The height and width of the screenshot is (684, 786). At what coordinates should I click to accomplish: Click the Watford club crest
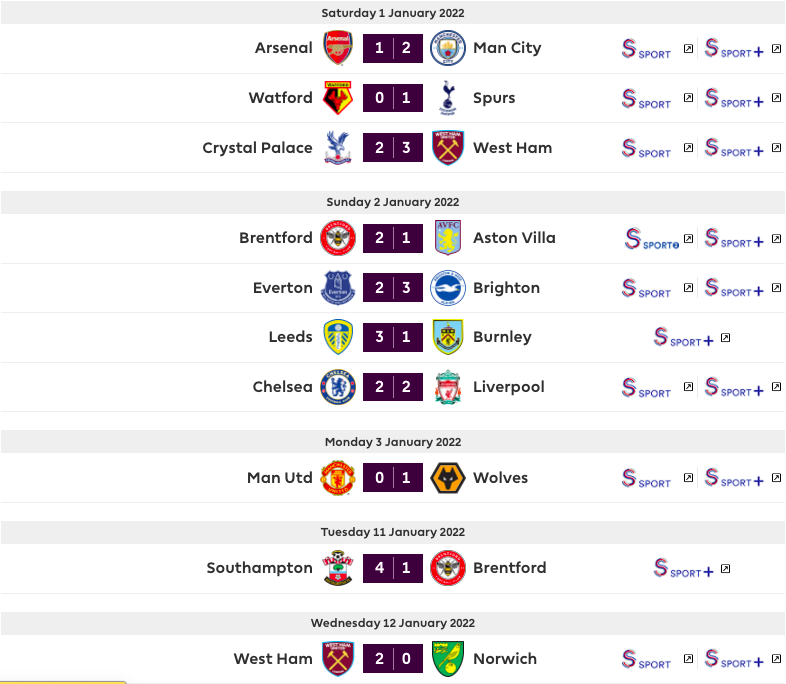(338, 98)
